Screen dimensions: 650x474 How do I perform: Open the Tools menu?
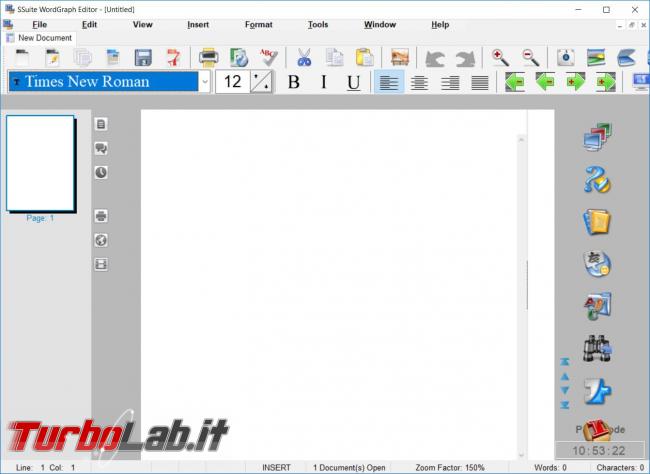pyautogui.click(x=318, y=24)
